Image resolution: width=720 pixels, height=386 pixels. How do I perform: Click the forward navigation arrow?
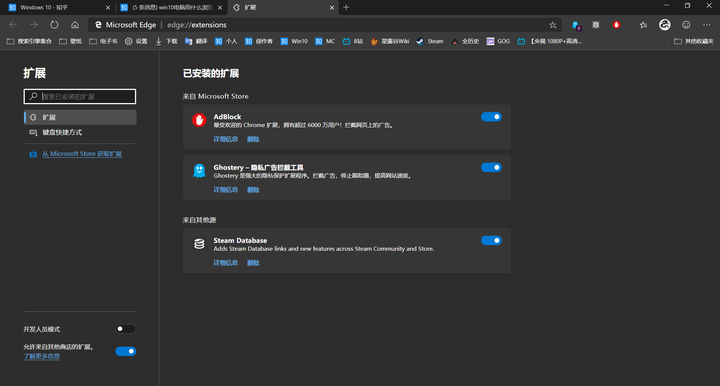[34, 25]
